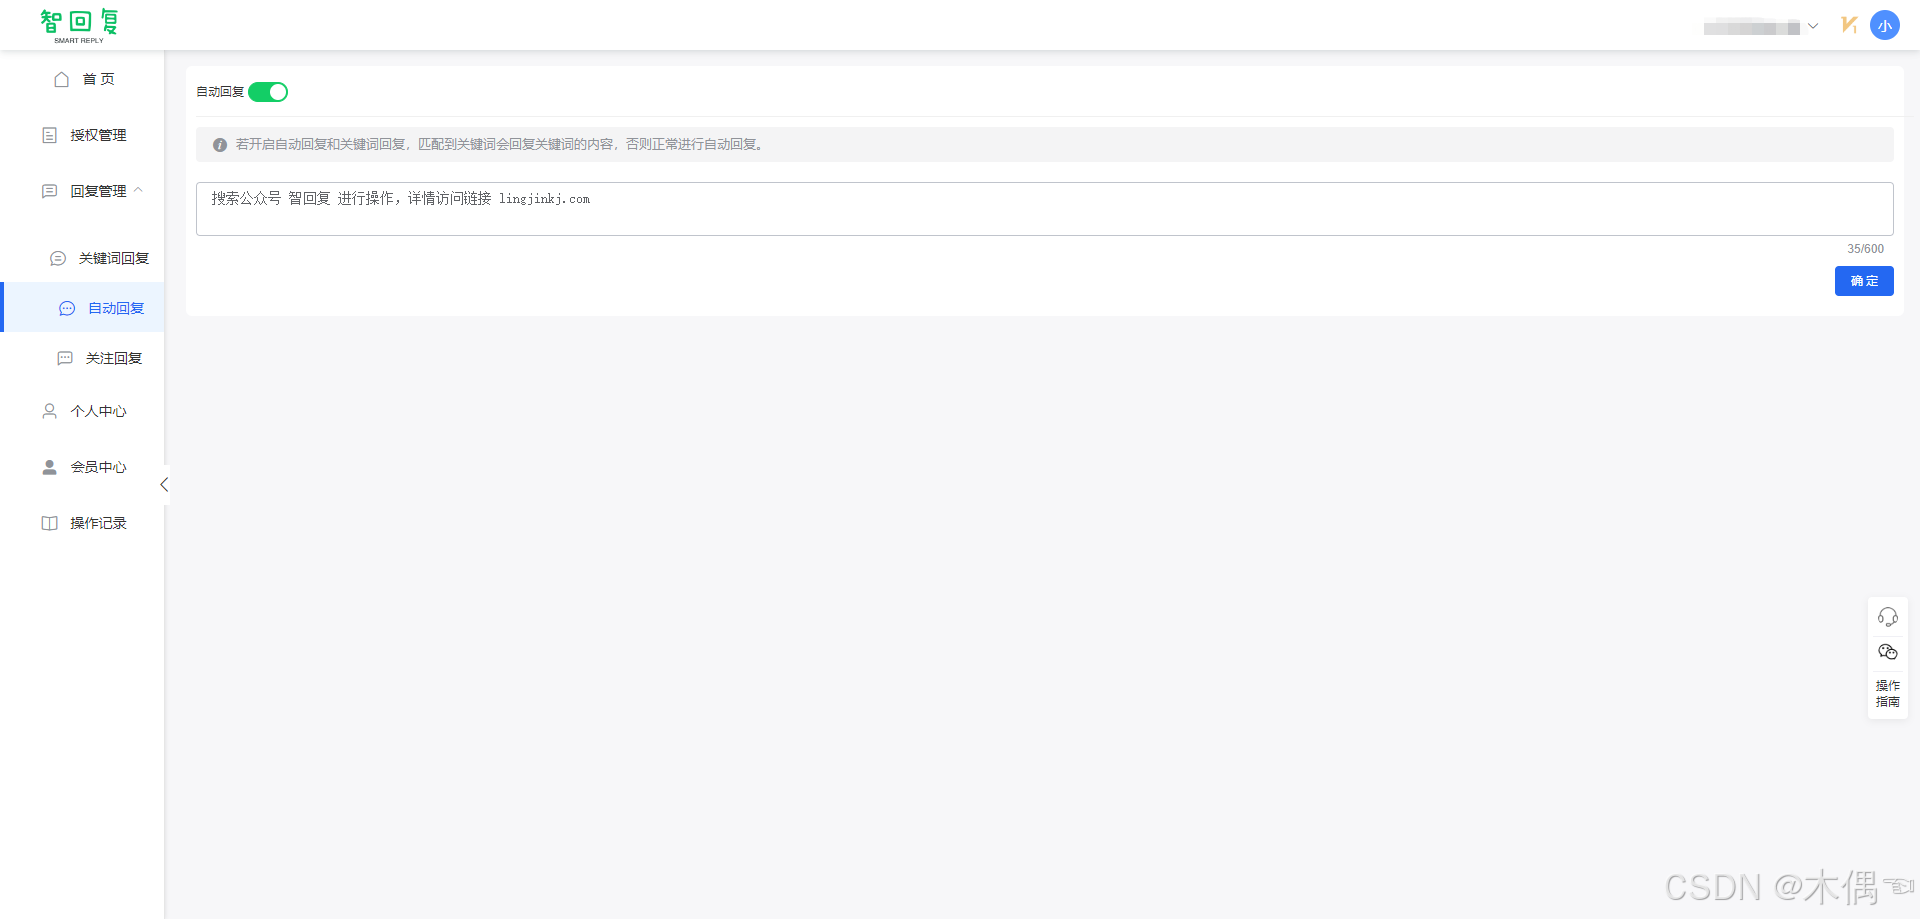Click the book icon beside 操作记录
Viewport: 1920px width, 919px height.
[x=49, y=523]
